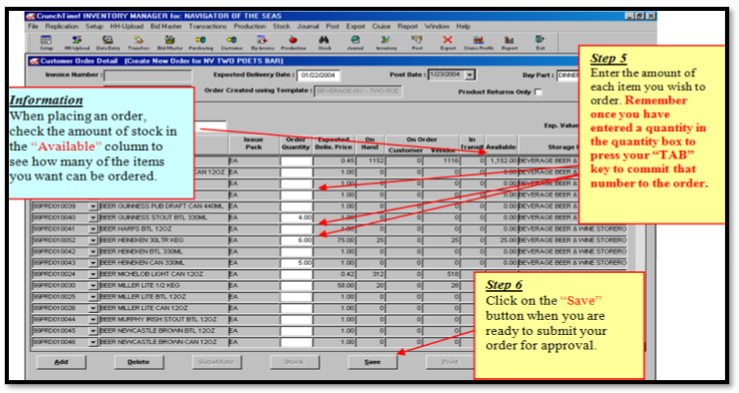Click the Production tomato icon
The image size is (739, 393).
tap(293, 42)
